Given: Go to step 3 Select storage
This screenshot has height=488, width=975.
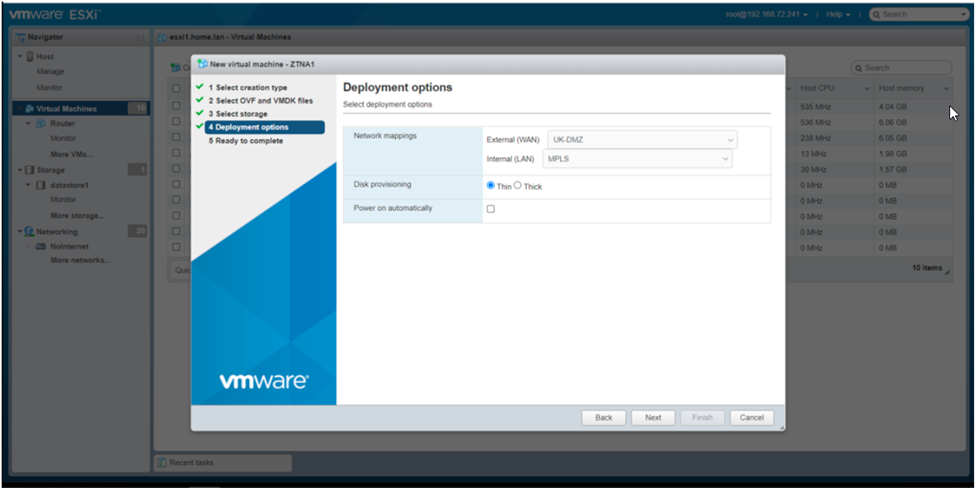Looking at the screenshot, I should (238, 114).
